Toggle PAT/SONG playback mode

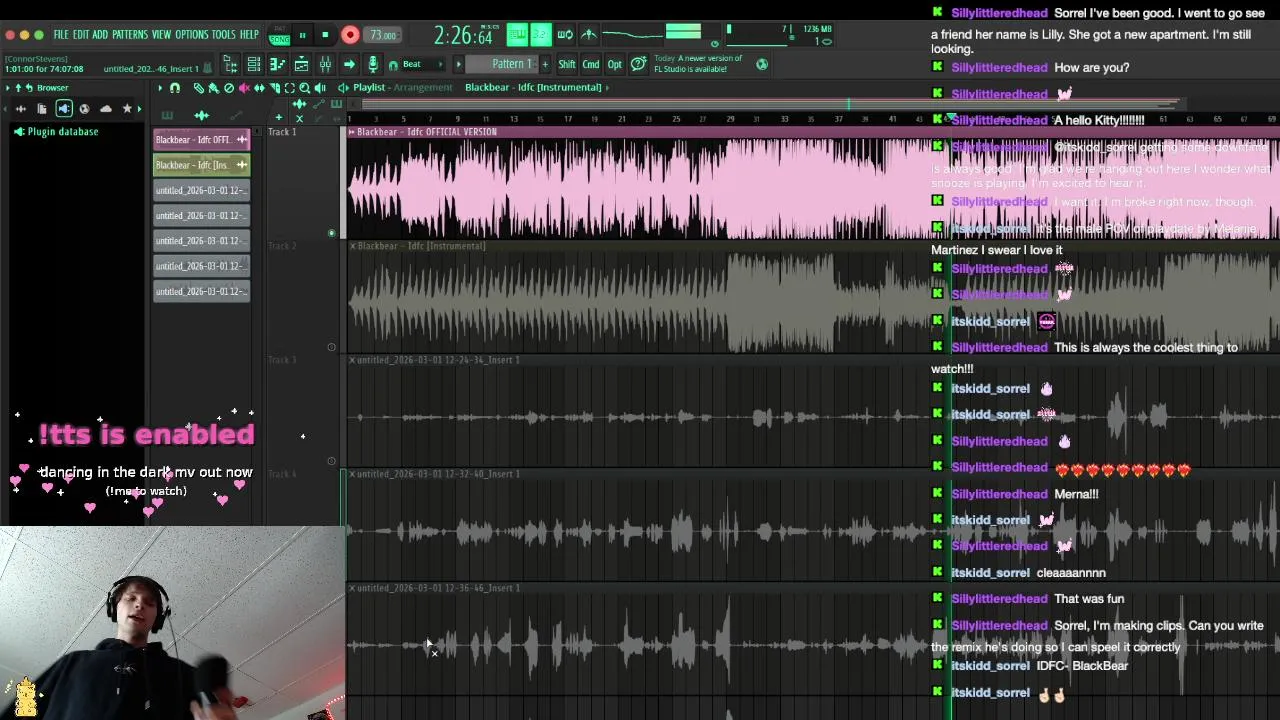coord(280,35)
